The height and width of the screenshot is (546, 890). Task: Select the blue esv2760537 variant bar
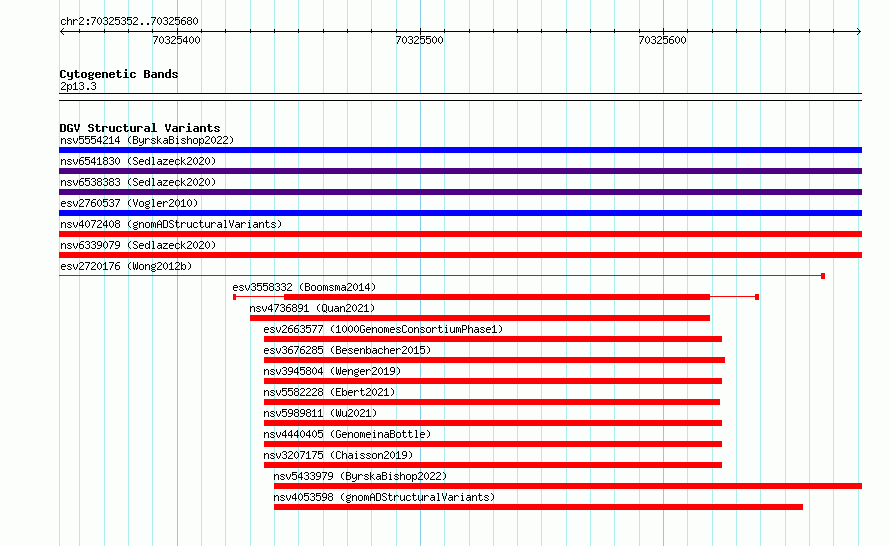[460, 213]
